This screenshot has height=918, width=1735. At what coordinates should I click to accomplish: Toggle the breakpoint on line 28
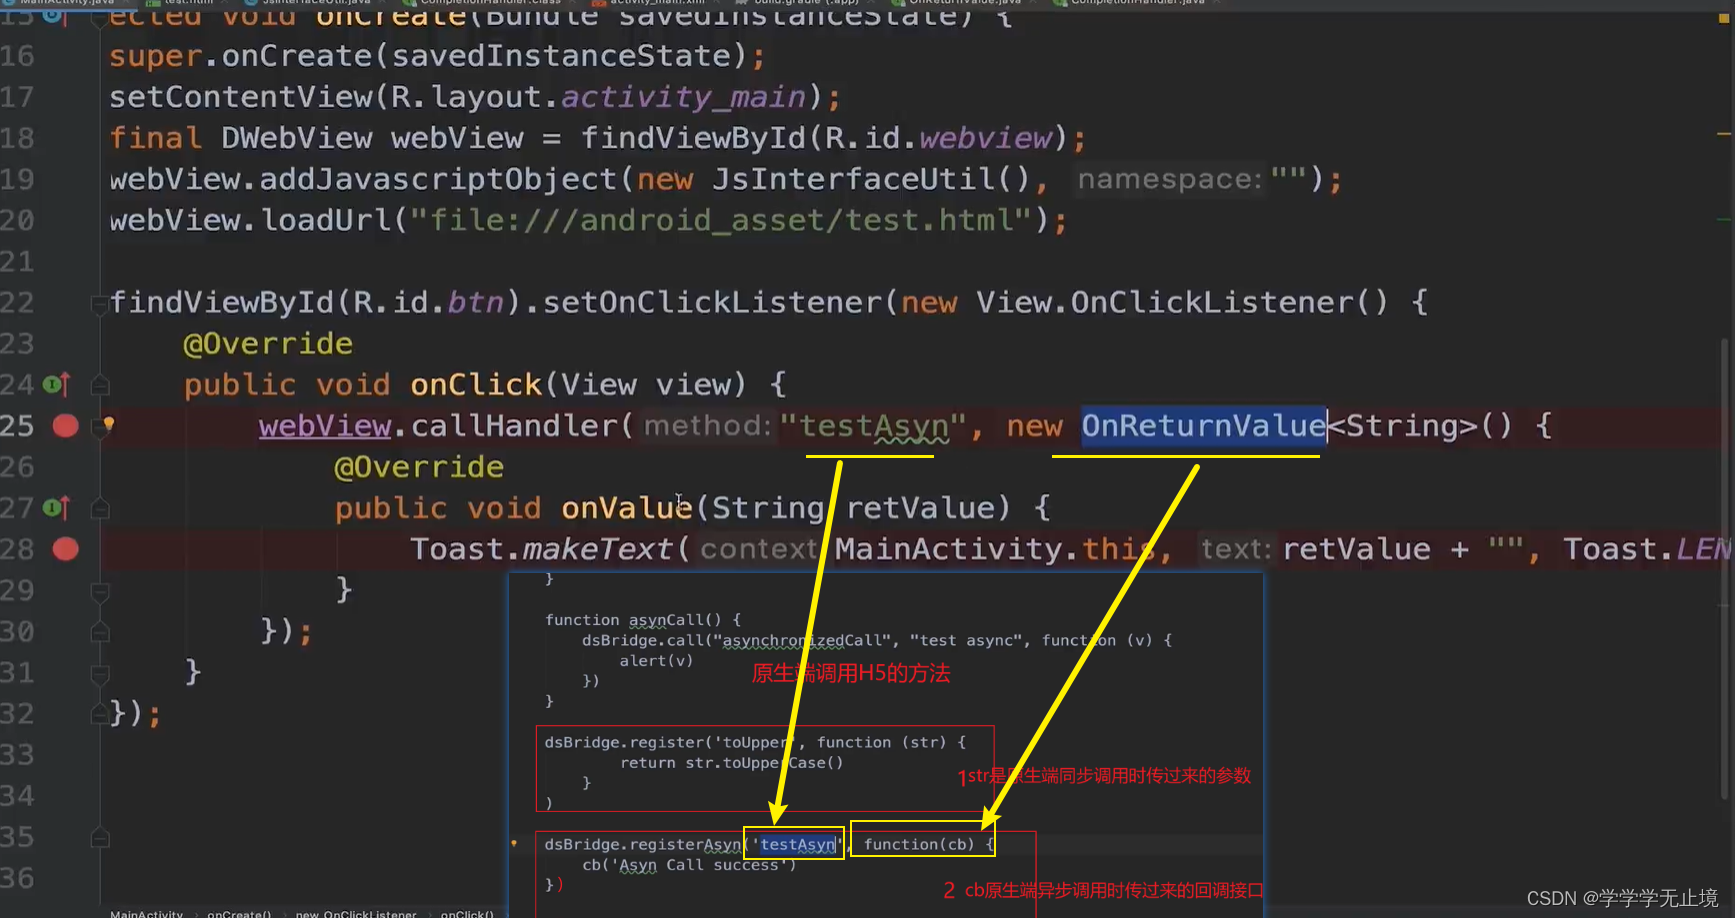click(66, 549)
